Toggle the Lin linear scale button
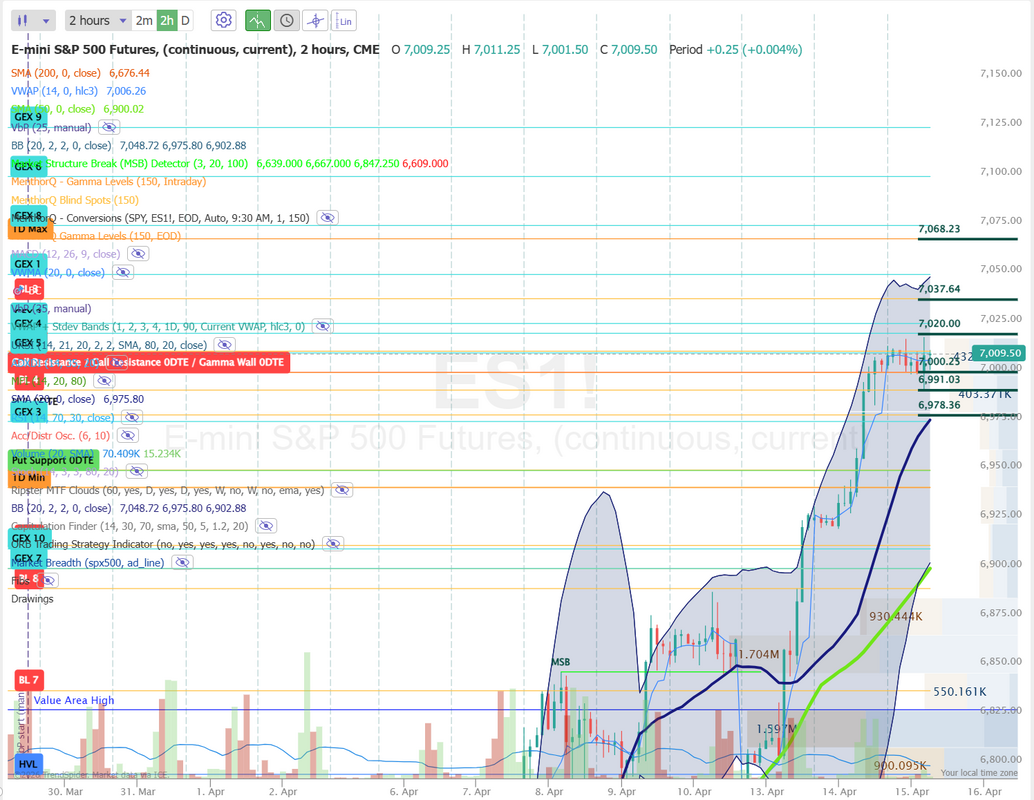 (x=345, y=20)
